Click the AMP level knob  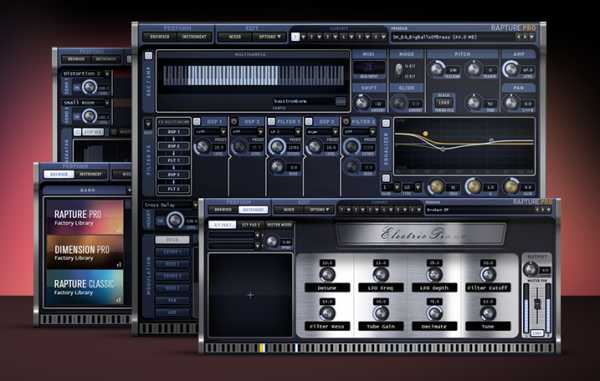coord(510,69)
